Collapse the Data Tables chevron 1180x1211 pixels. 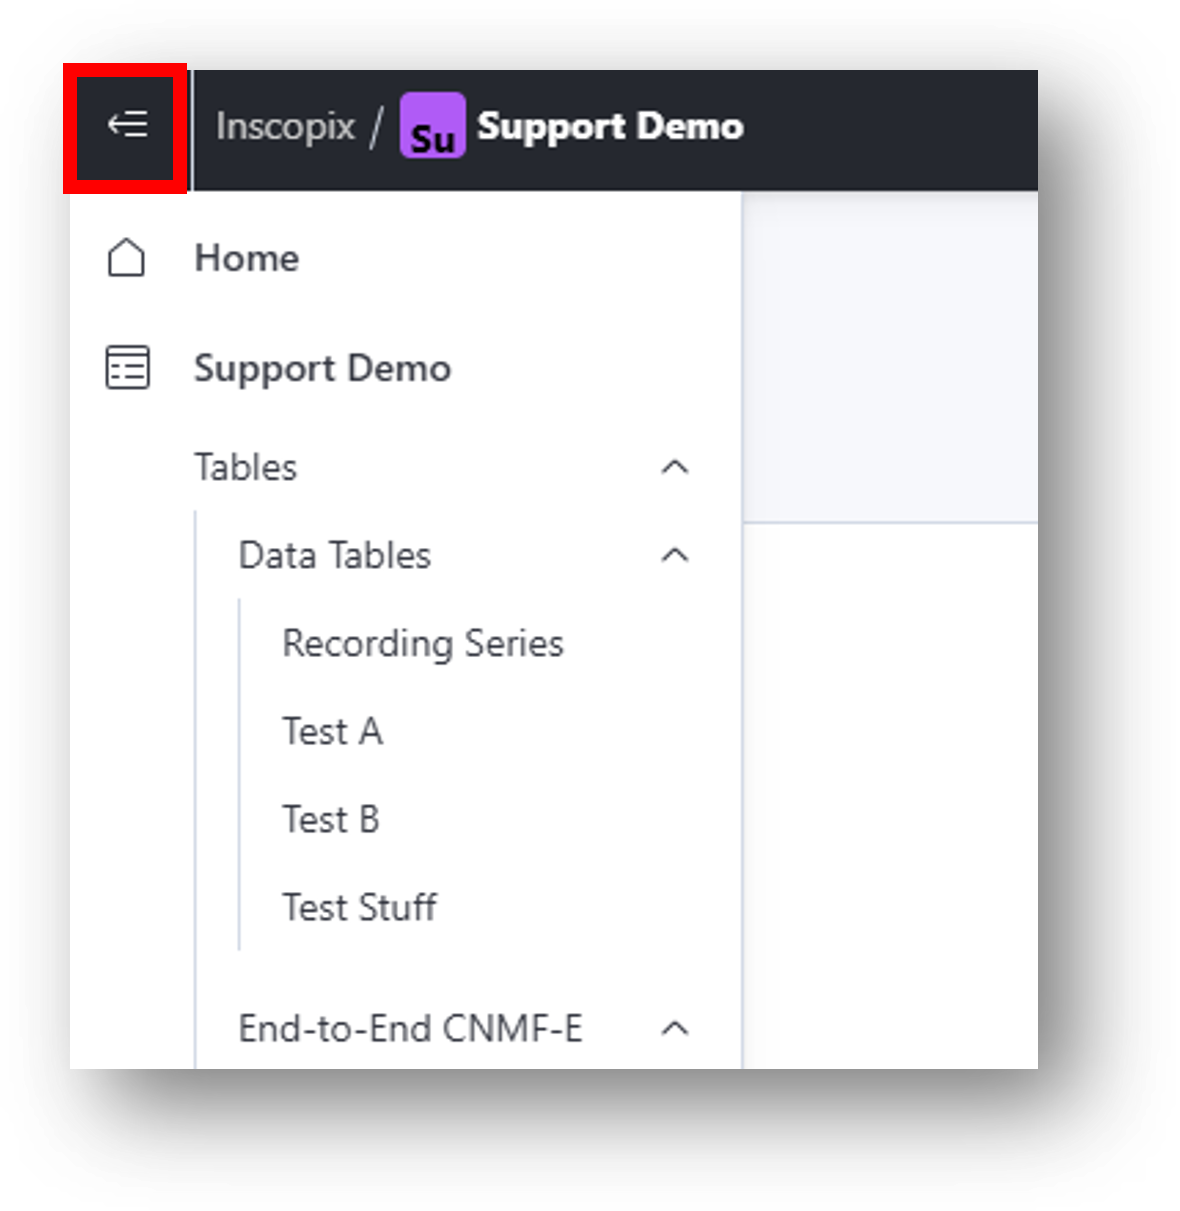coord(675,555)
